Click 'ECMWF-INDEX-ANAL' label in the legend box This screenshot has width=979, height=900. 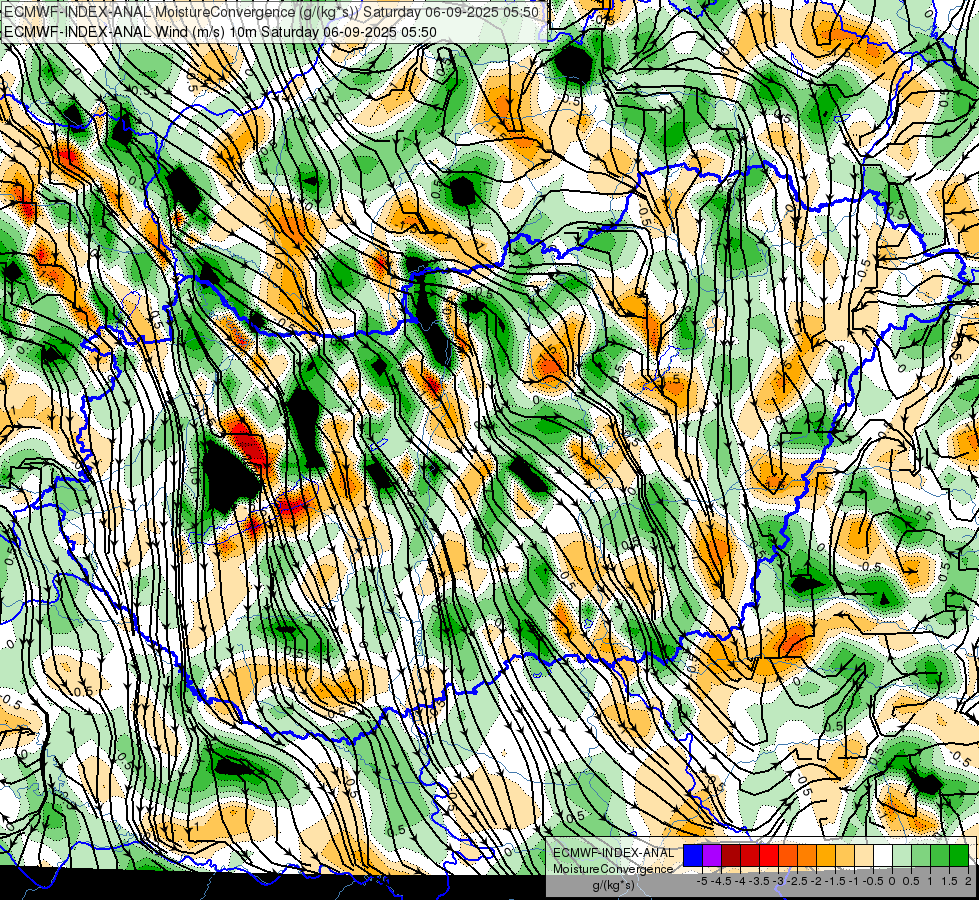614,853
